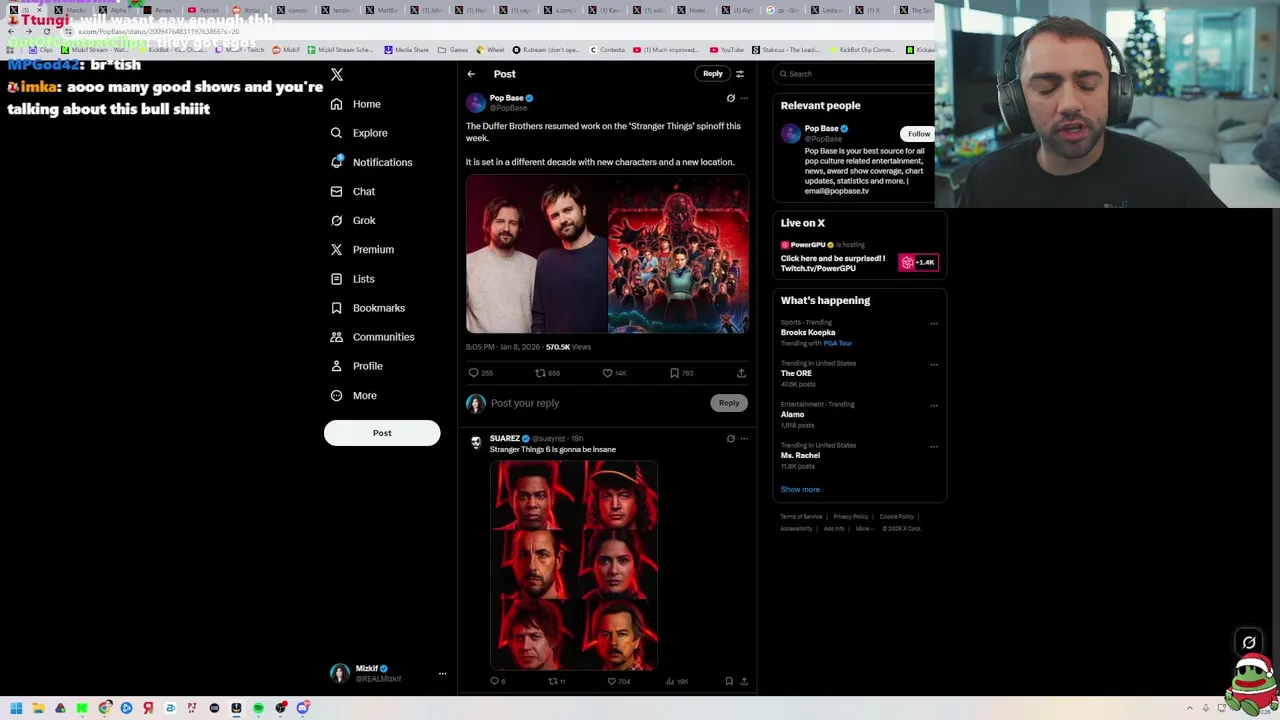Open Terms of Service link

801,517
